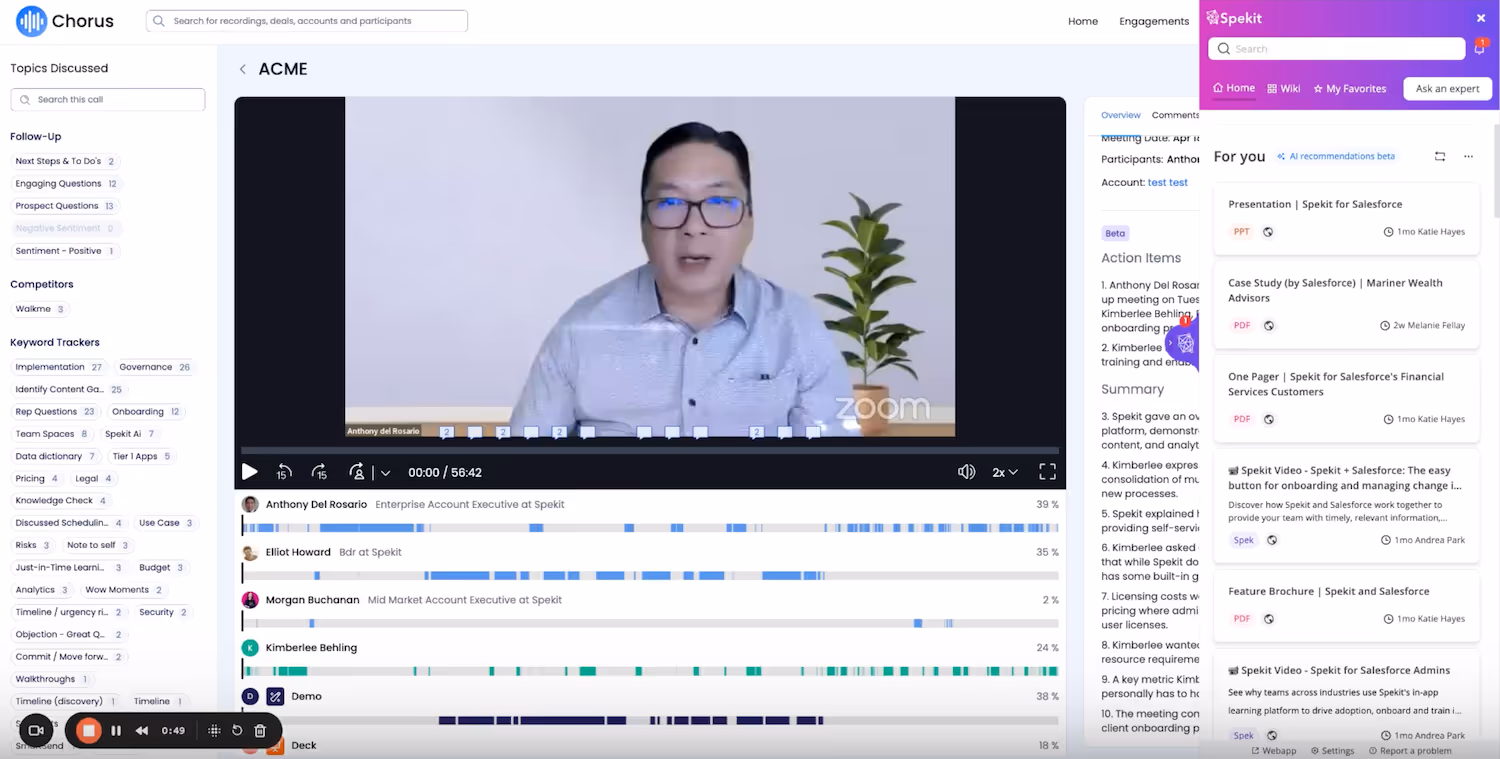Select the Walkme competitor tag
This screenshot has height=759, width=1500.
(40, 309)
